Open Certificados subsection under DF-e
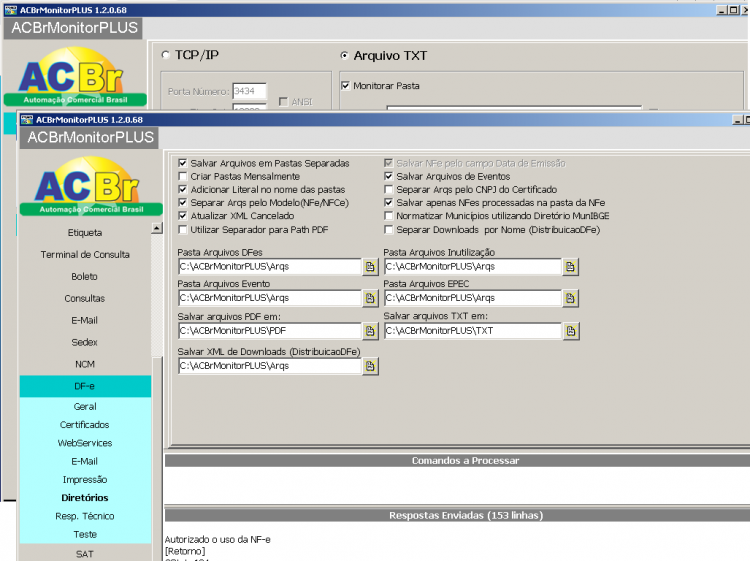Viewport: 750px width, 561px height. 85,425
